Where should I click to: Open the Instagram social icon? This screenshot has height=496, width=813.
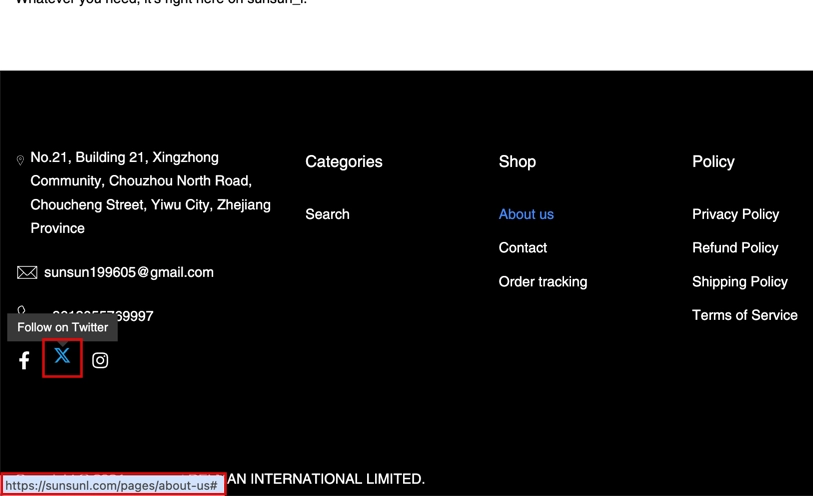pos(100,361)
